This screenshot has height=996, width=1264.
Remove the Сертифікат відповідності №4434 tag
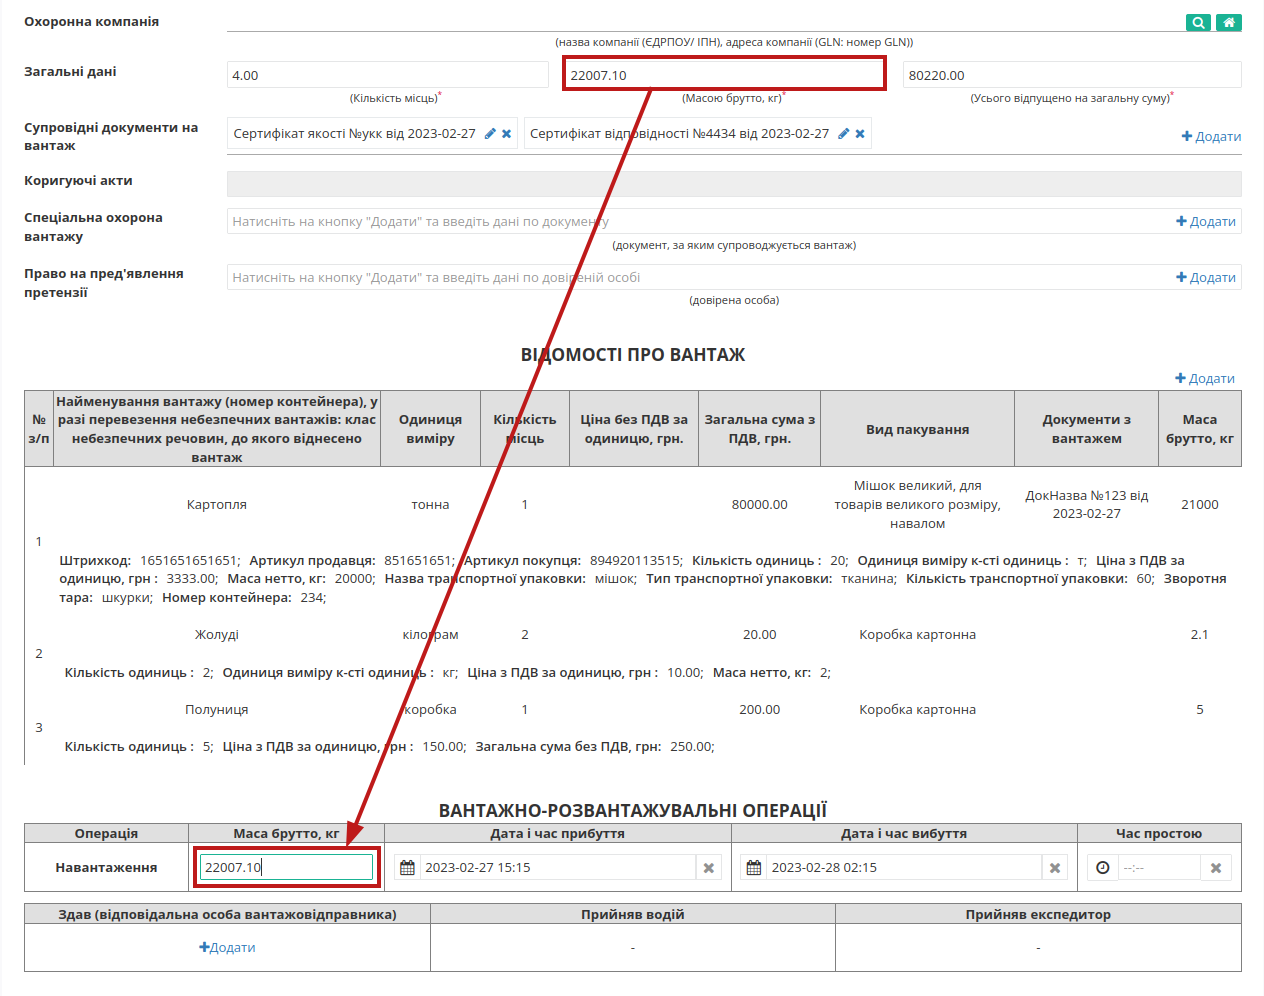click(860, 134)
